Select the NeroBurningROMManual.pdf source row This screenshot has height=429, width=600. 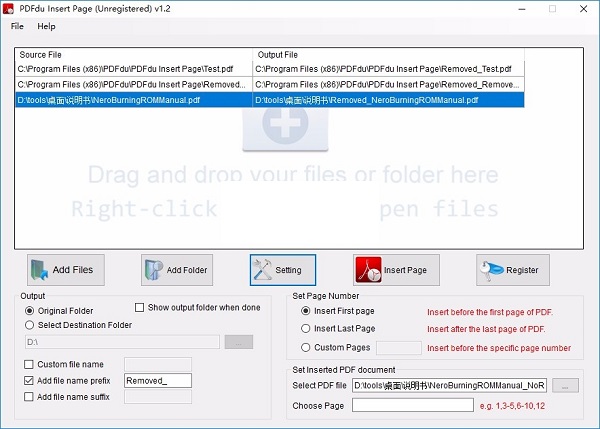134,100
